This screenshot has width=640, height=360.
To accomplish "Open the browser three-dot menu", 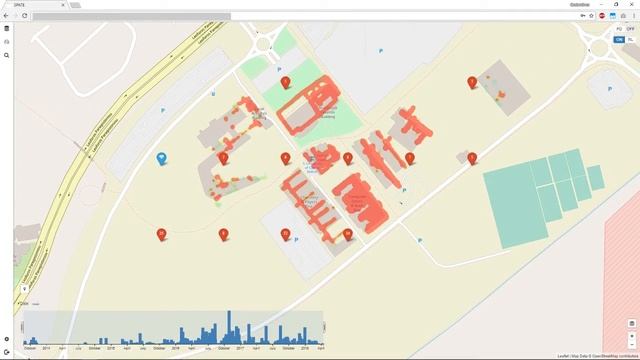I will tap(634, 16).
